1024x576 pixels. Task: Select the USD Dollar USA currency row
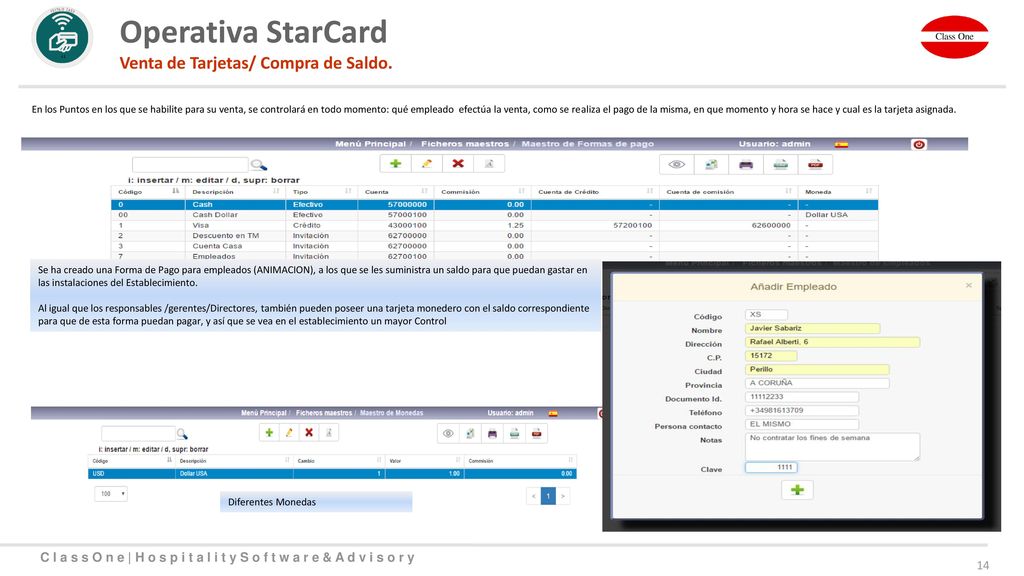pos(332,473)
